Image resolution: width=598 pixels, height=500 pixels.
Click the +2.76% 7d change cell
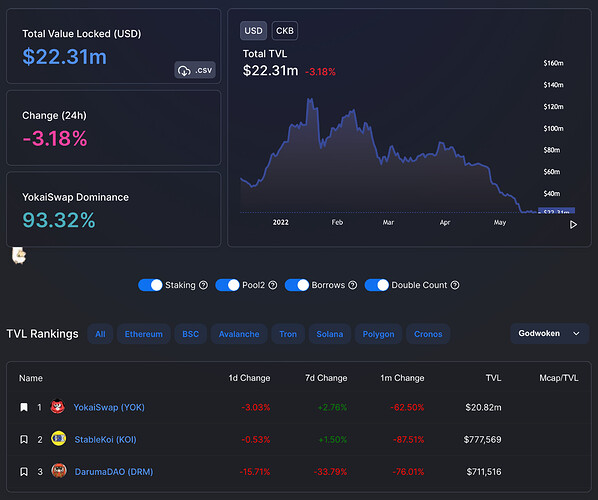[332, 408]
